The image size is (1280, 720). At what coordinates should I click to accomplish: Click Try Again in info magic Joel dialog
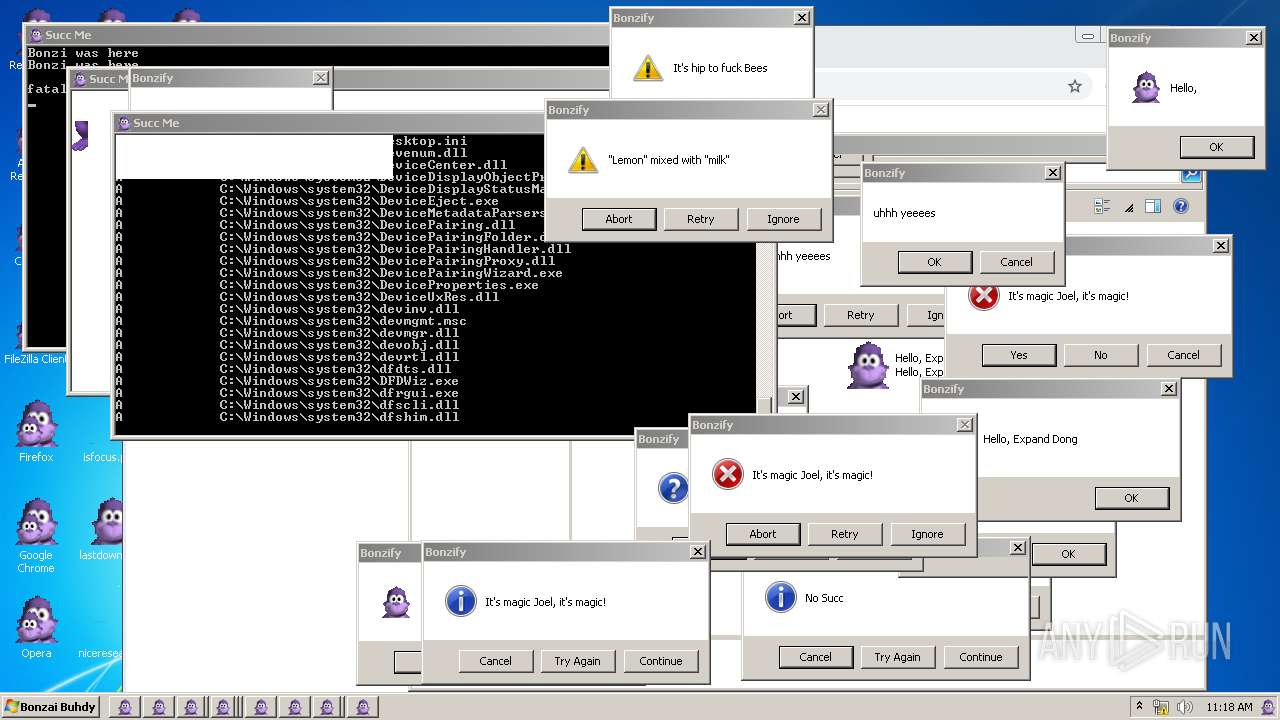(x=577, y=661)
